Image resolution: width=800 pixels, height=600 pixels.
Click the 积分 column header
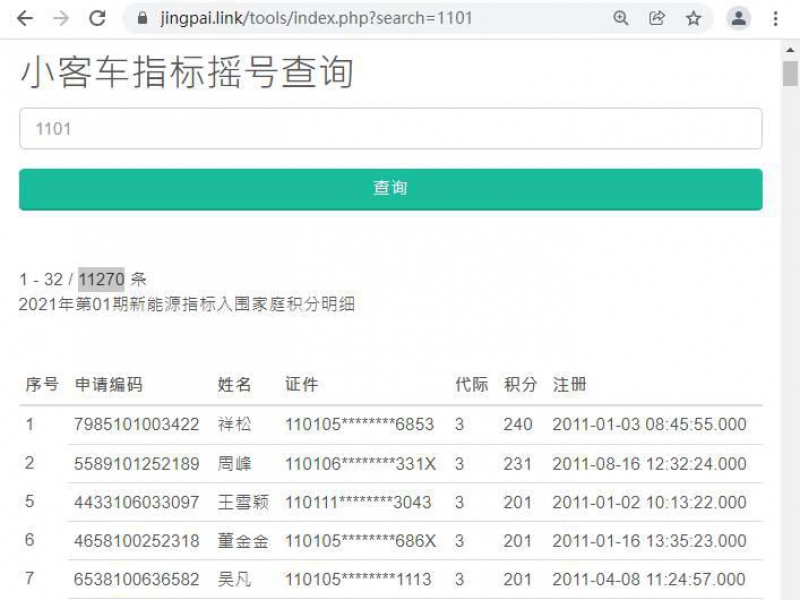[520, 384]
